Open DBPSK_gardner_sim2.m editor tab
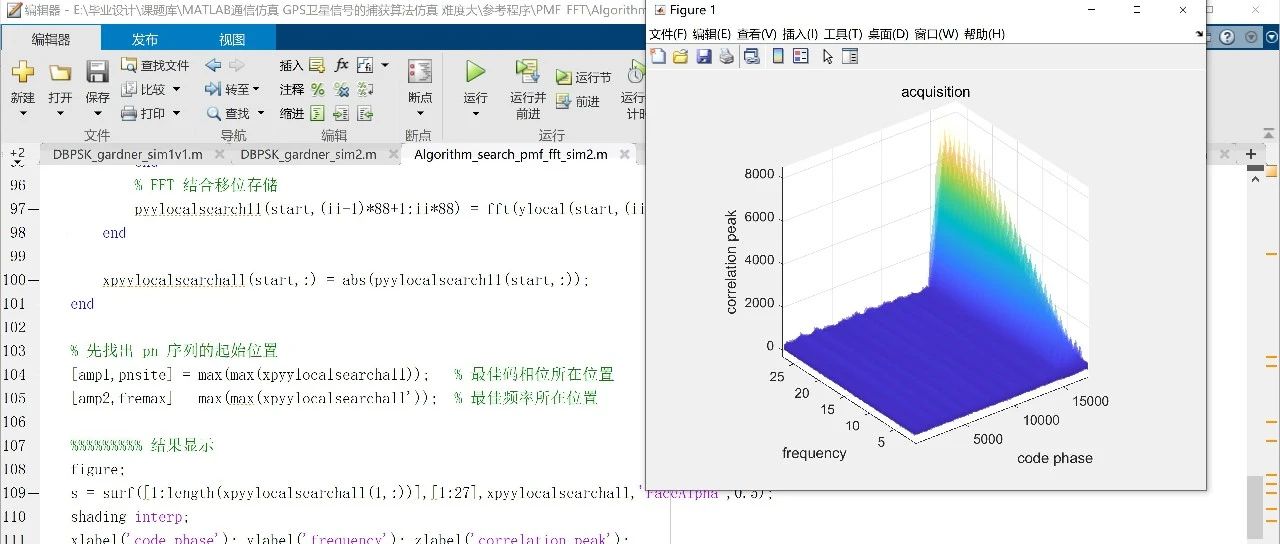1280x544 pixels. (x=308, y=154)
